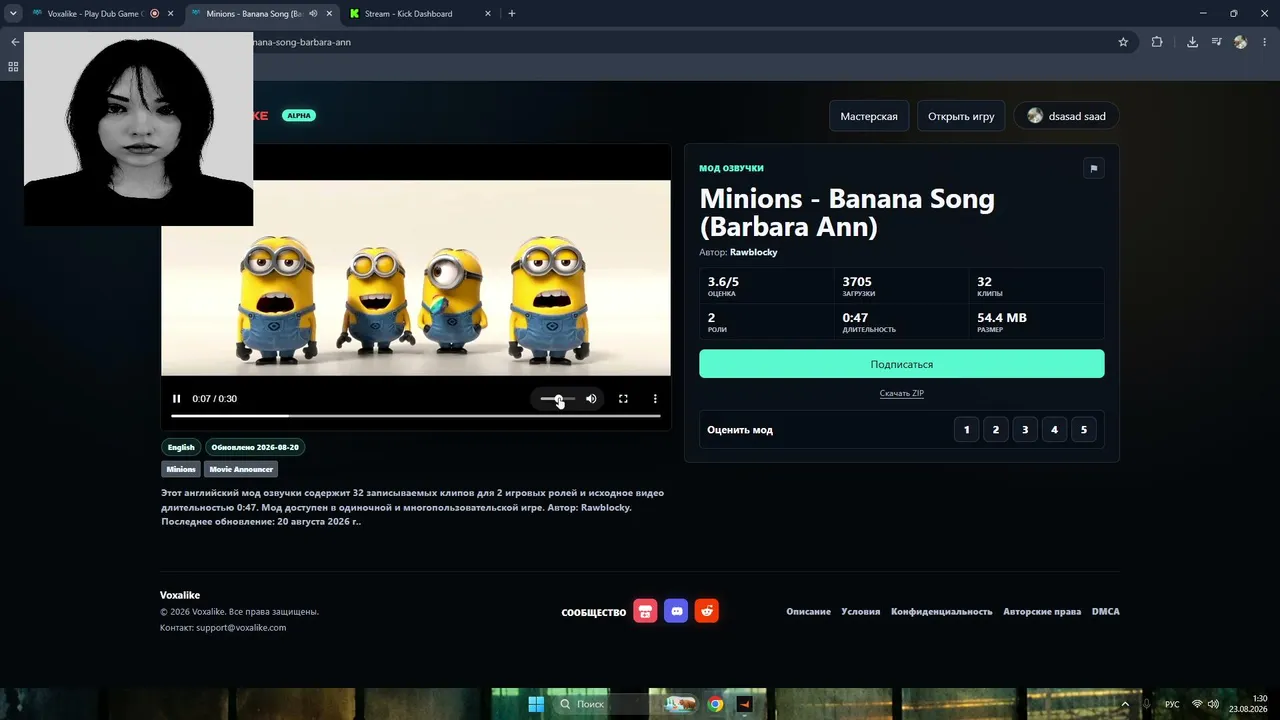Rate the mod 5 stars
The width and height of the screenshot is (1280, 720).
pyautogui.click(x=1084, y=430)
